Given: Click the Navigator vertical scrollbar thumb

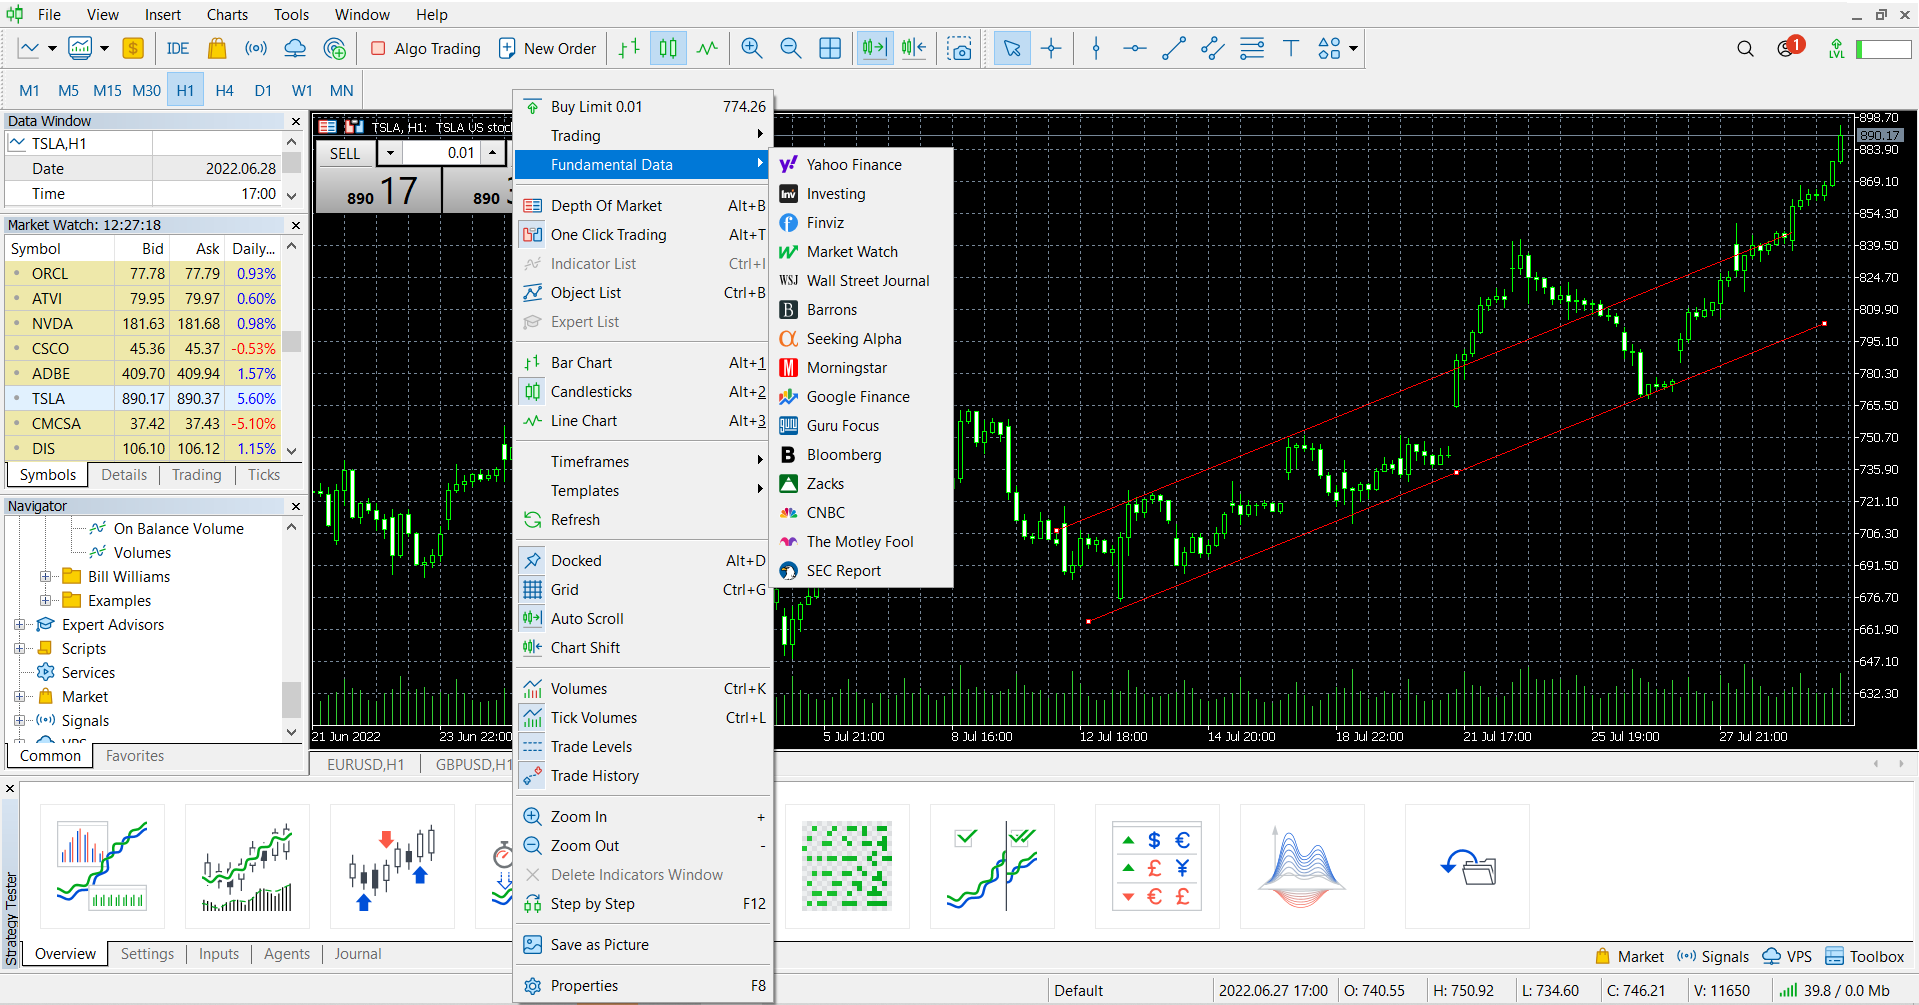Looking at the screenshot, I should click(x=291, y=699).
